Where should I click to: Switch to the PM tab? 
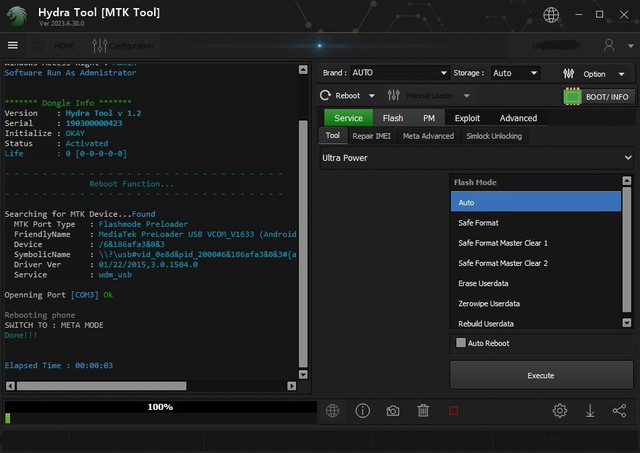pos(429,118)
